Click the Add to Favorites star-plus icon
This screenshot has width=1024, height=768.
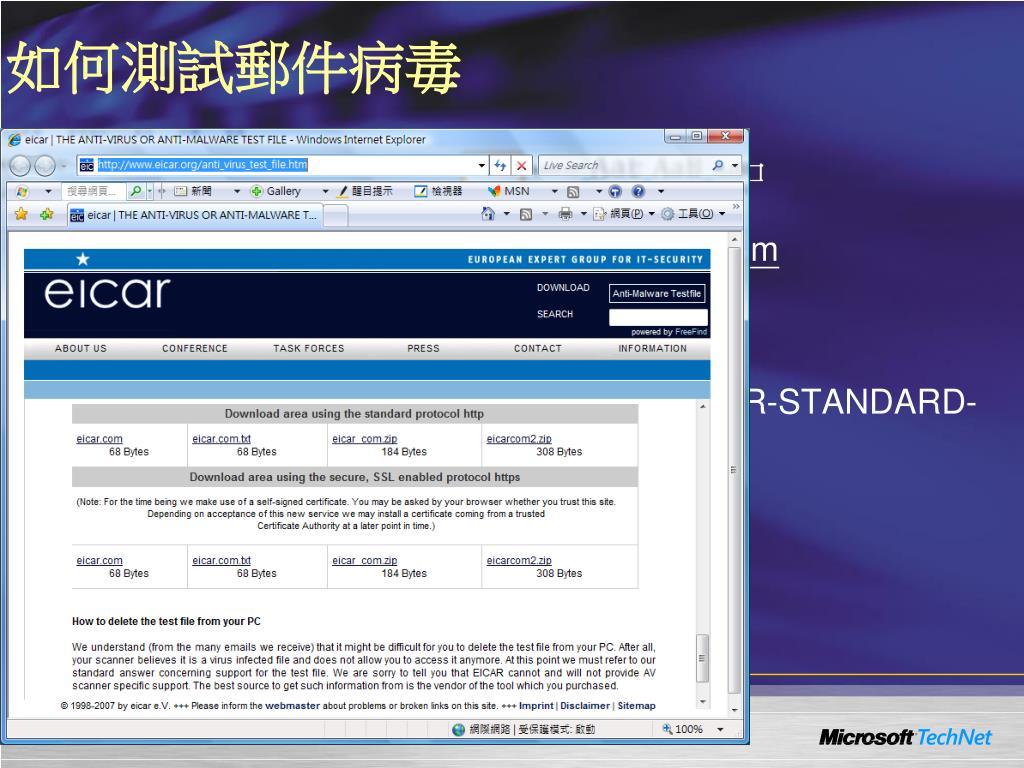point(46,214)
